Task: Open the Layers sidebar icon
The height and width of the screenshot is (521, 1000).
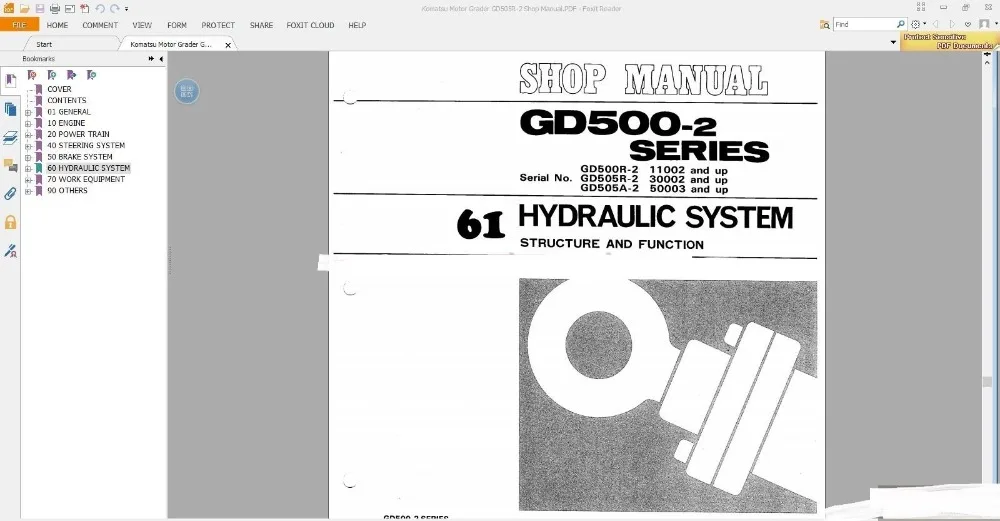Action: pos(10,137)
